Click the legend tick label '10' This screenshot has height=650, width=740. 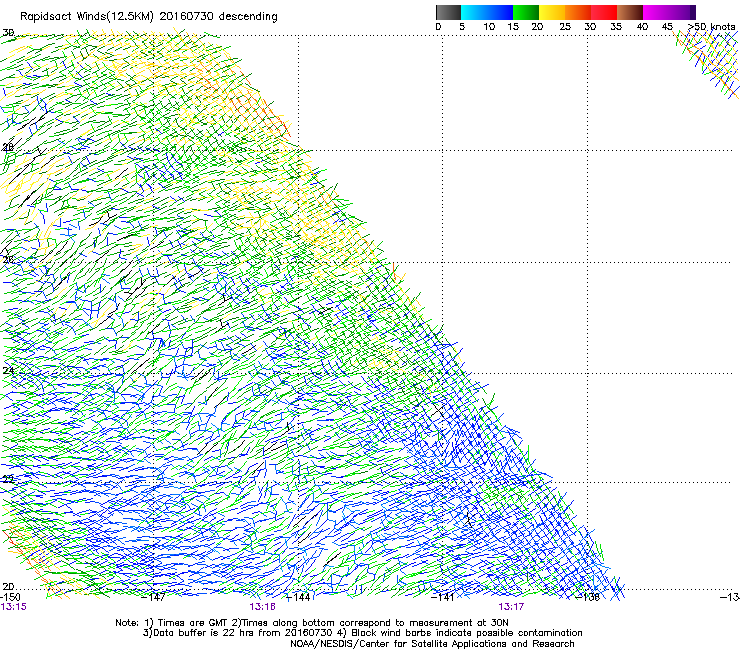(x=489, y=27)
